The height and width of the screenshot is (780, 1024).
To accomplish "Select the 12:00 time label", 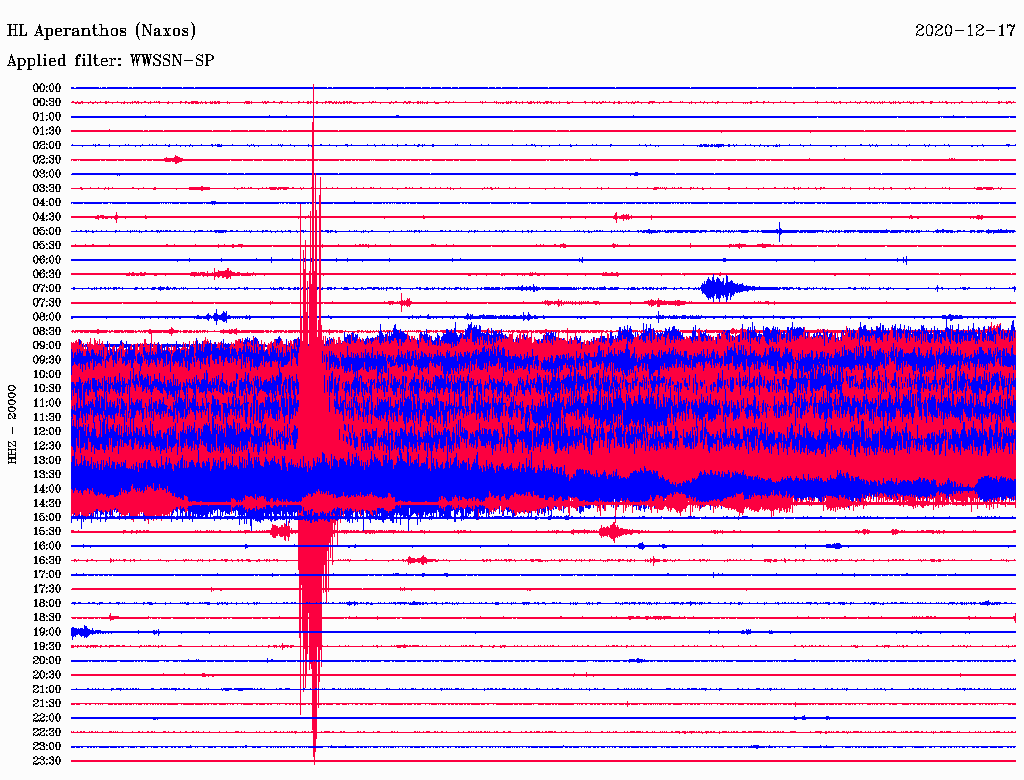I will tap(47, 432).
